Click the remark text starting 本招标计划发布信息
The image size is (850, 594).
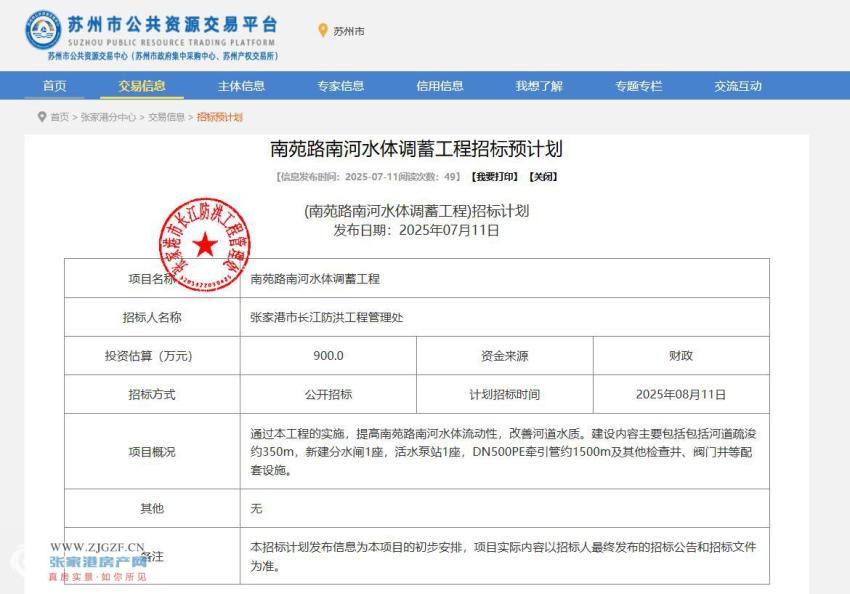pos(503,557)
